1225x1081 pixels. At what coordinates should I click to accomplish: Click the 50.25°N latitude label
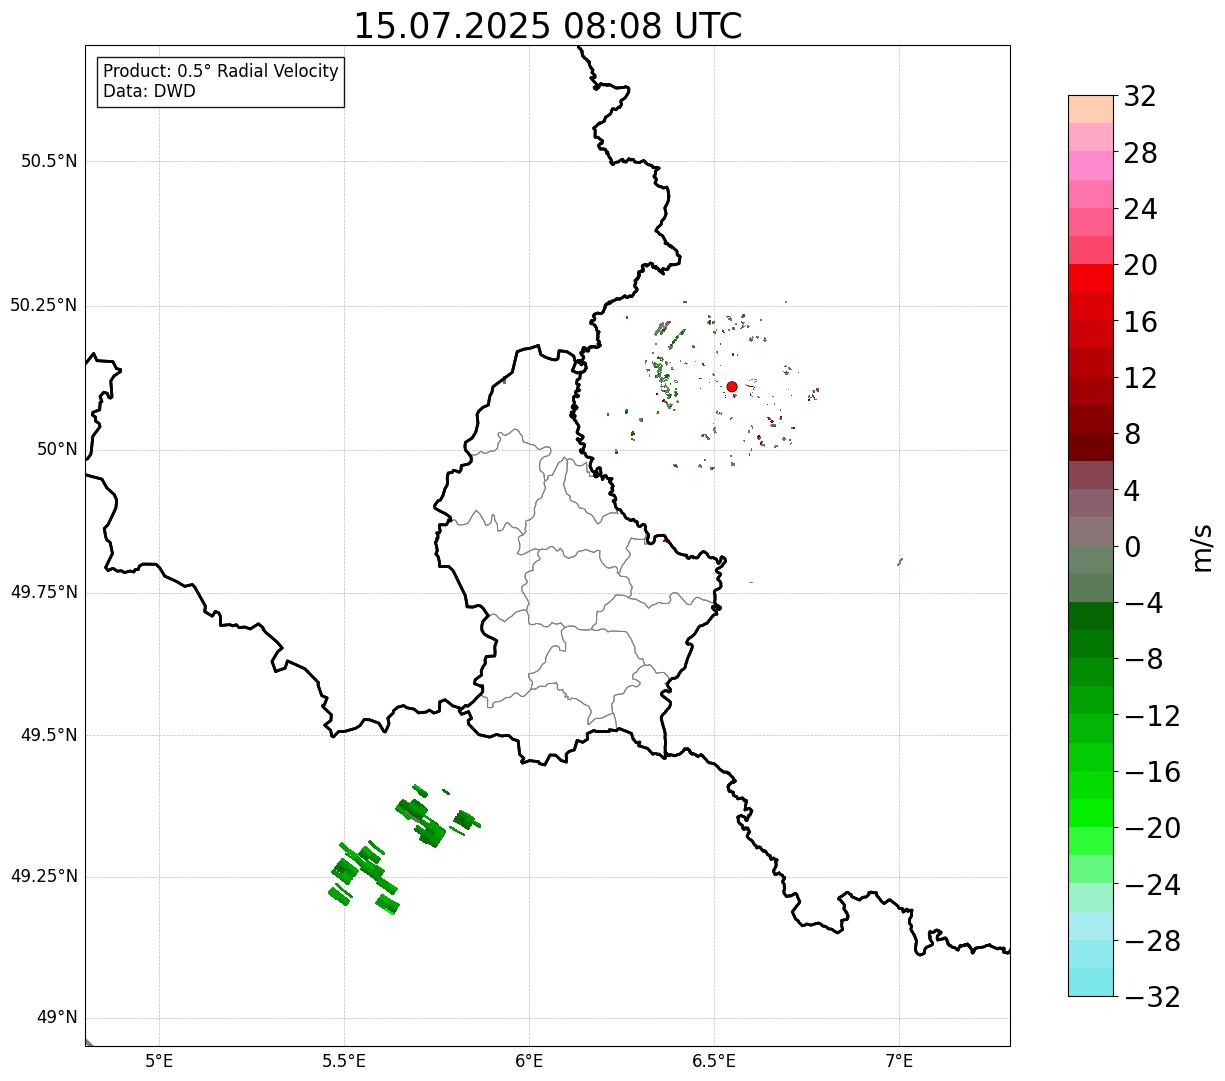click(44, 306)
